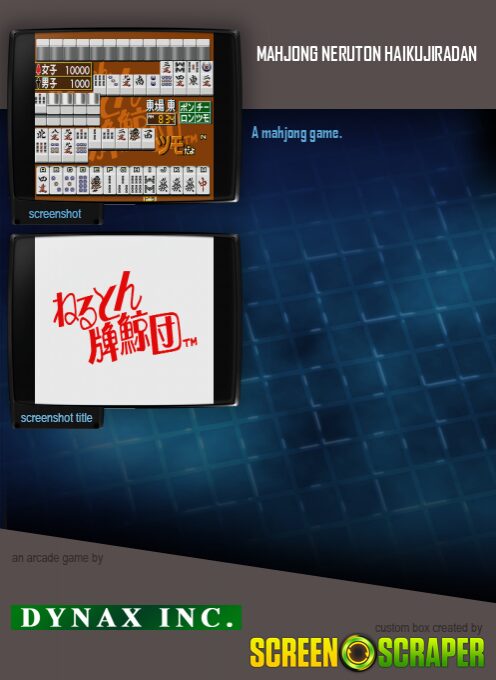Viewport: 496px width, 680px height.
Task: Click the Mahjong Neruton Haikujiradan title
Action: pyautogui.click(x=367, y=54)
